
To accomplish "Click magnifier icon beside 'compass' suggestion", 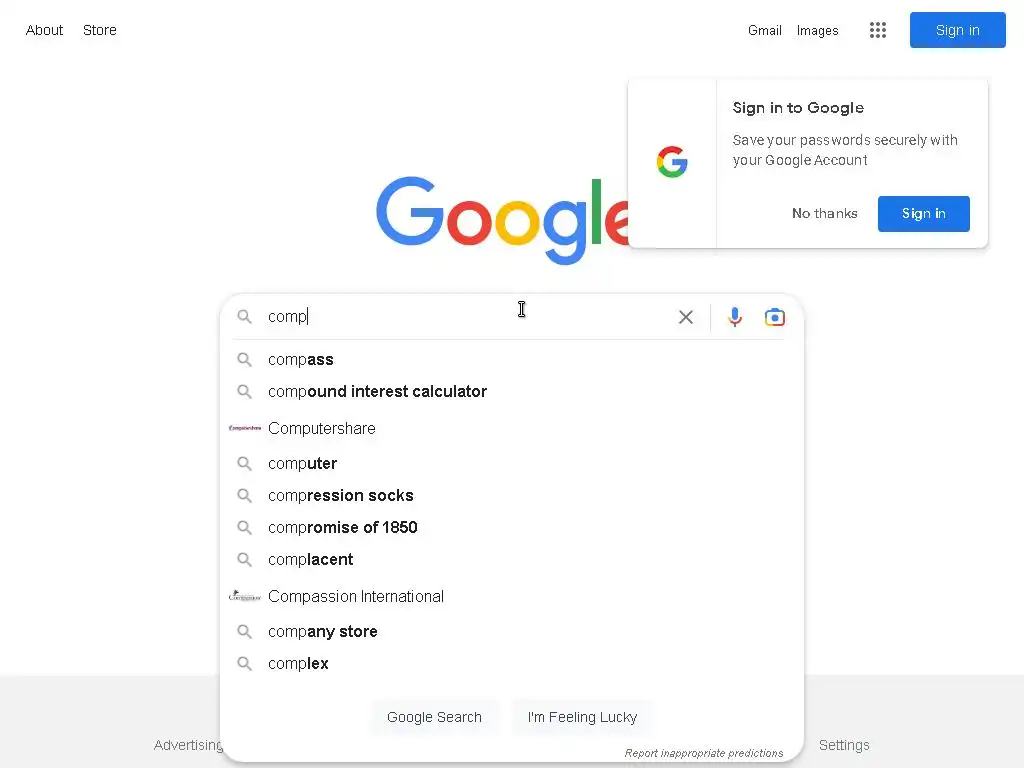I will (244, 360).
